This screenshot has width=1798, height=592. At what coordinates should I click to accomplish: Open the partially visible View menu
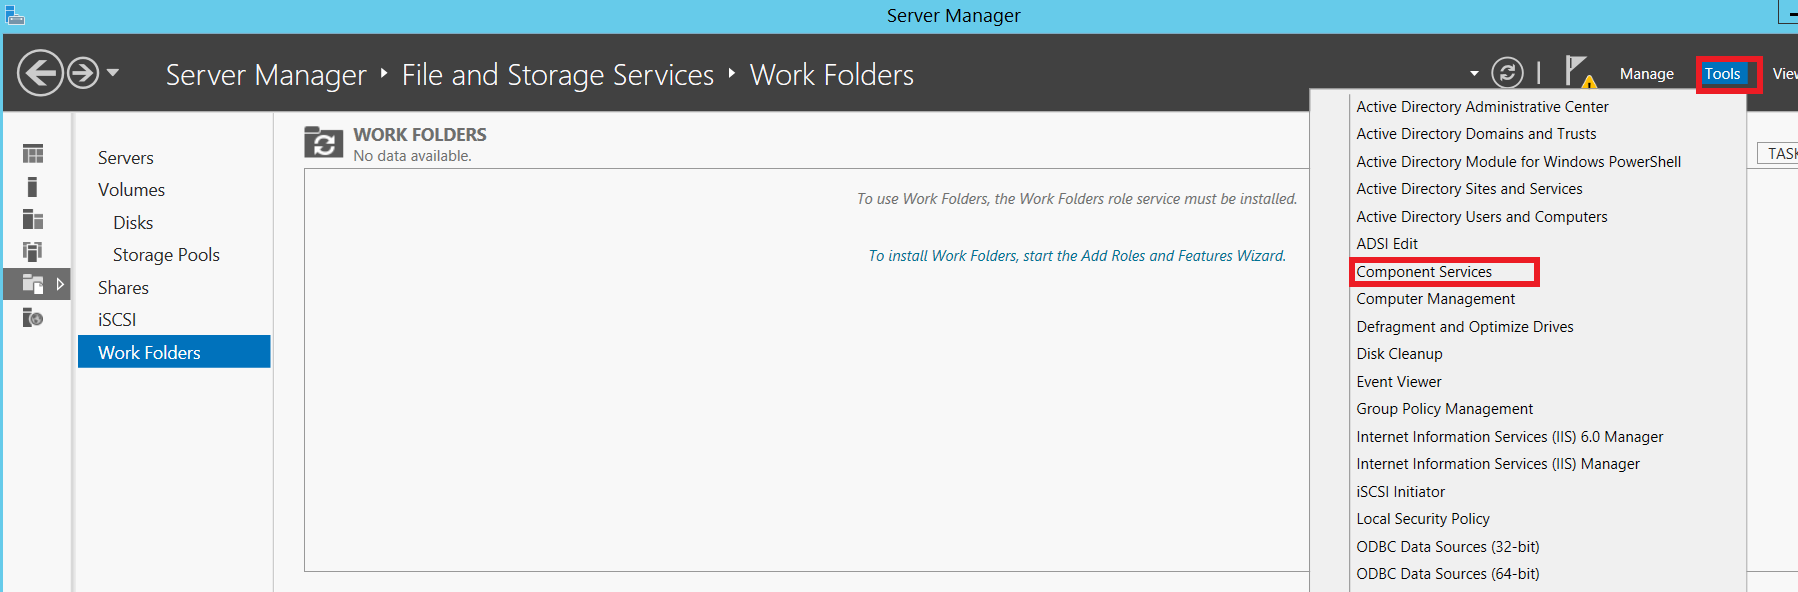pos(1784,74)
